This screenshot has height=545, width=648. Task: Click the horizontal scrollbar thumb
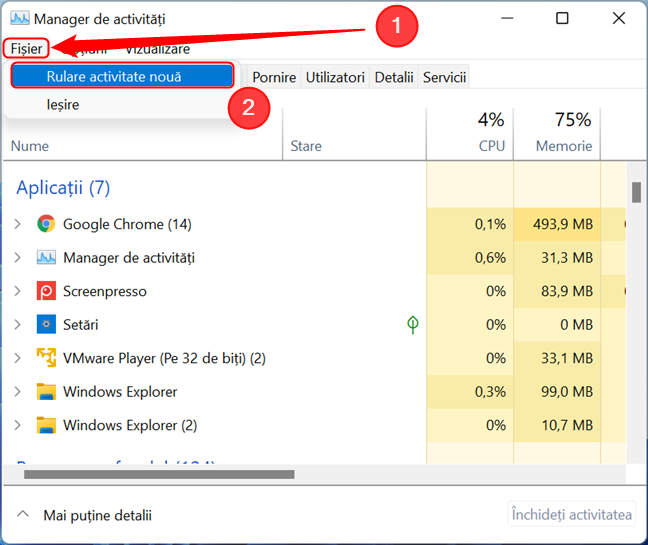coord(159,474)
